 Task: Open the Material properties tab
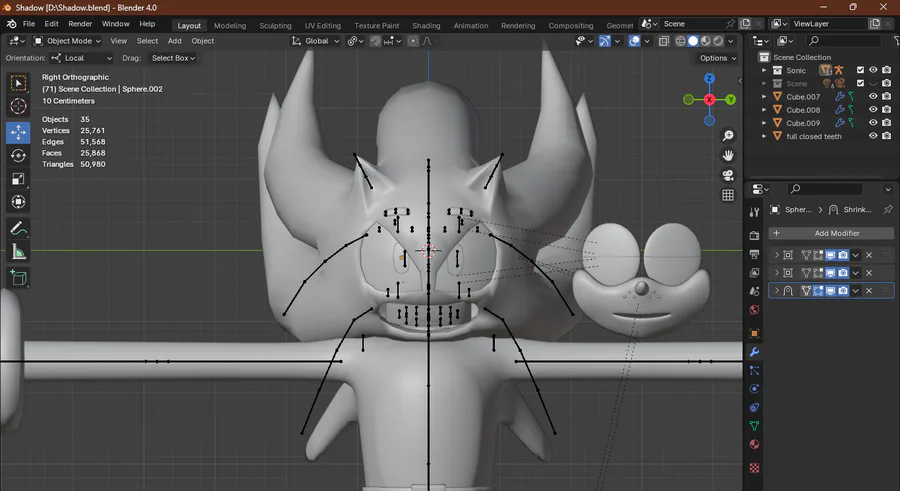click(754, 444)
